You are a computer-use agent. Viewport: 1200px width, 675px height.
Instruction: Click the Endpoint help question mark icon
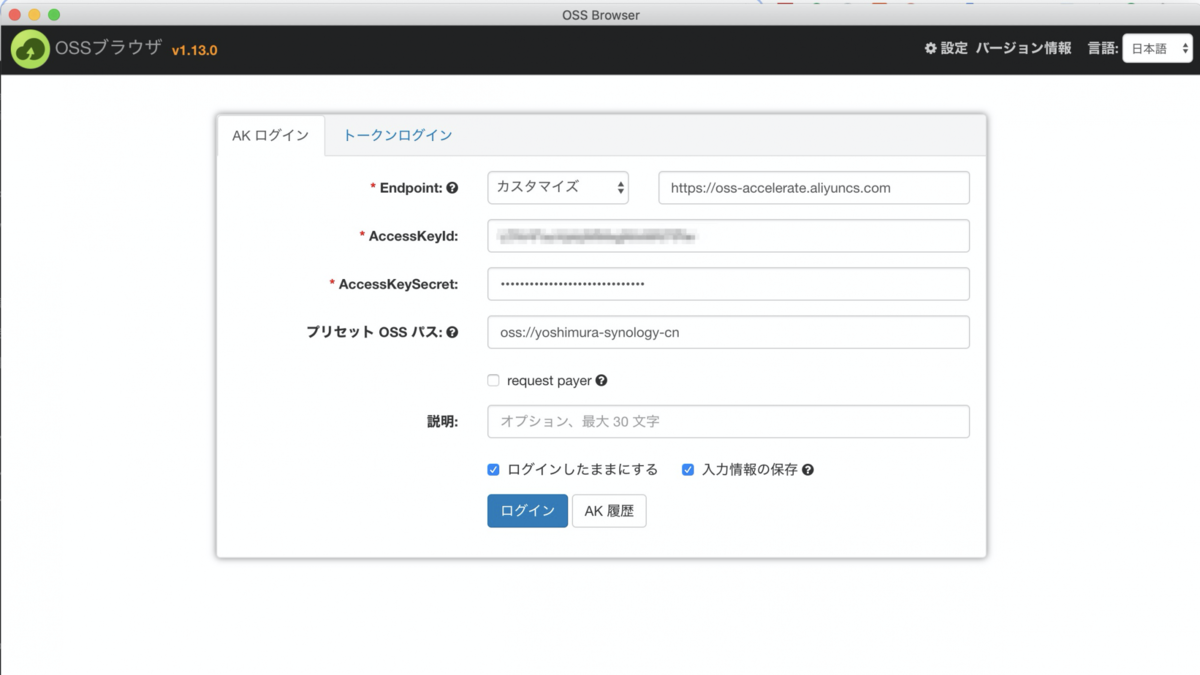(x=452, y=188)
